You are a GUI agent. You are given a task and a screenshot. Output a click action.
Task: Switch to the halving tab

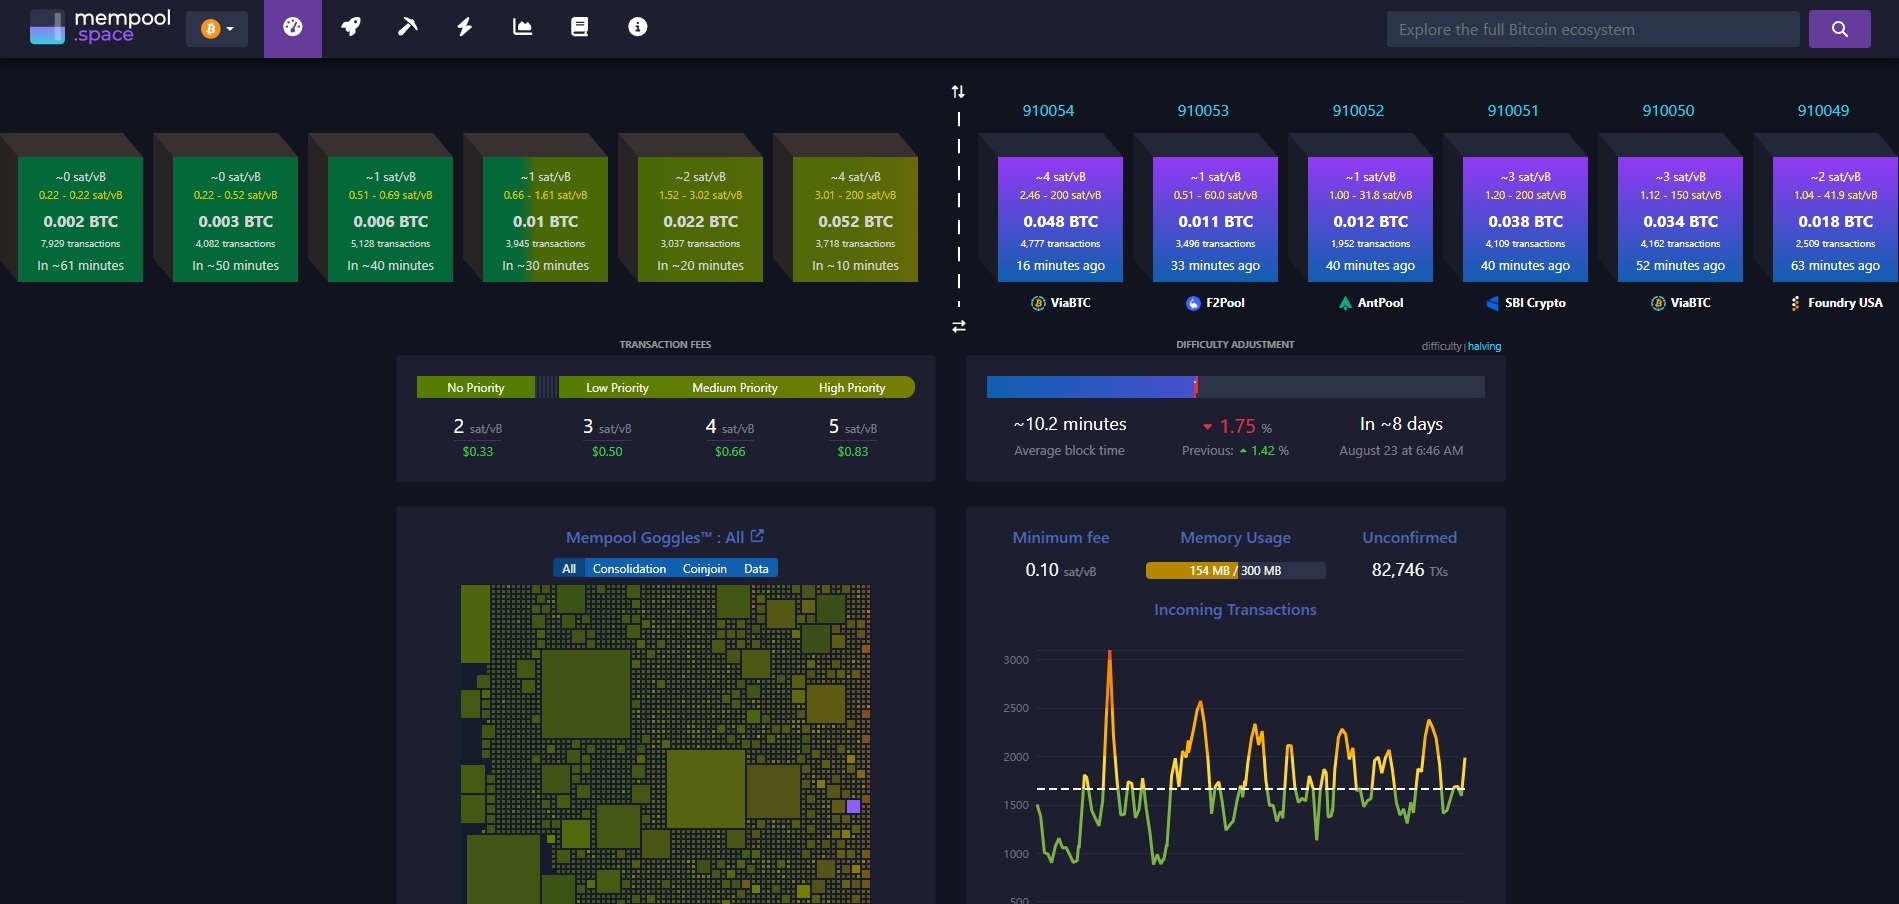pyautogui.click(x=1484, y=347)
